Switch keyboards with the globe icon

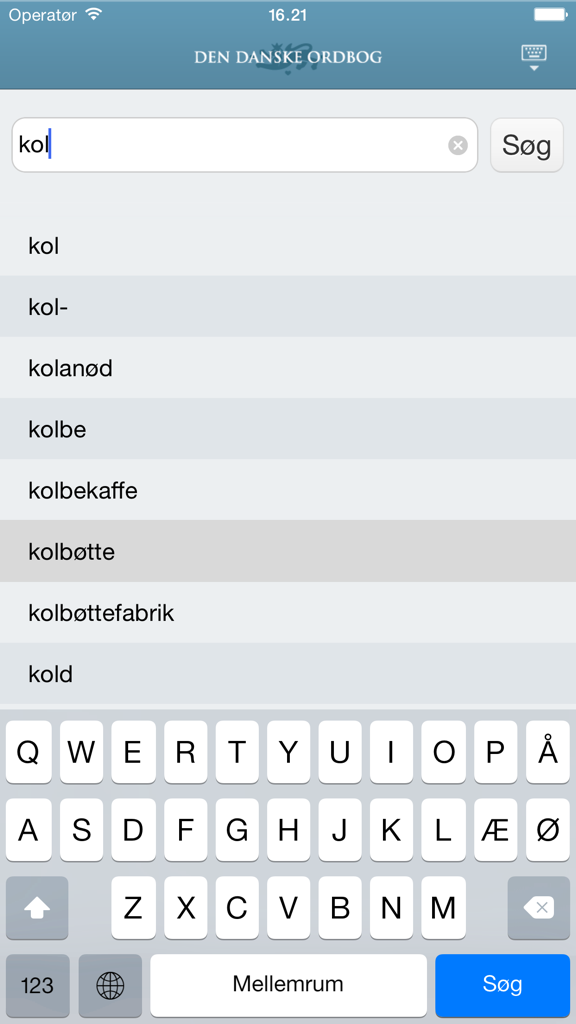[x=109, y=985]
